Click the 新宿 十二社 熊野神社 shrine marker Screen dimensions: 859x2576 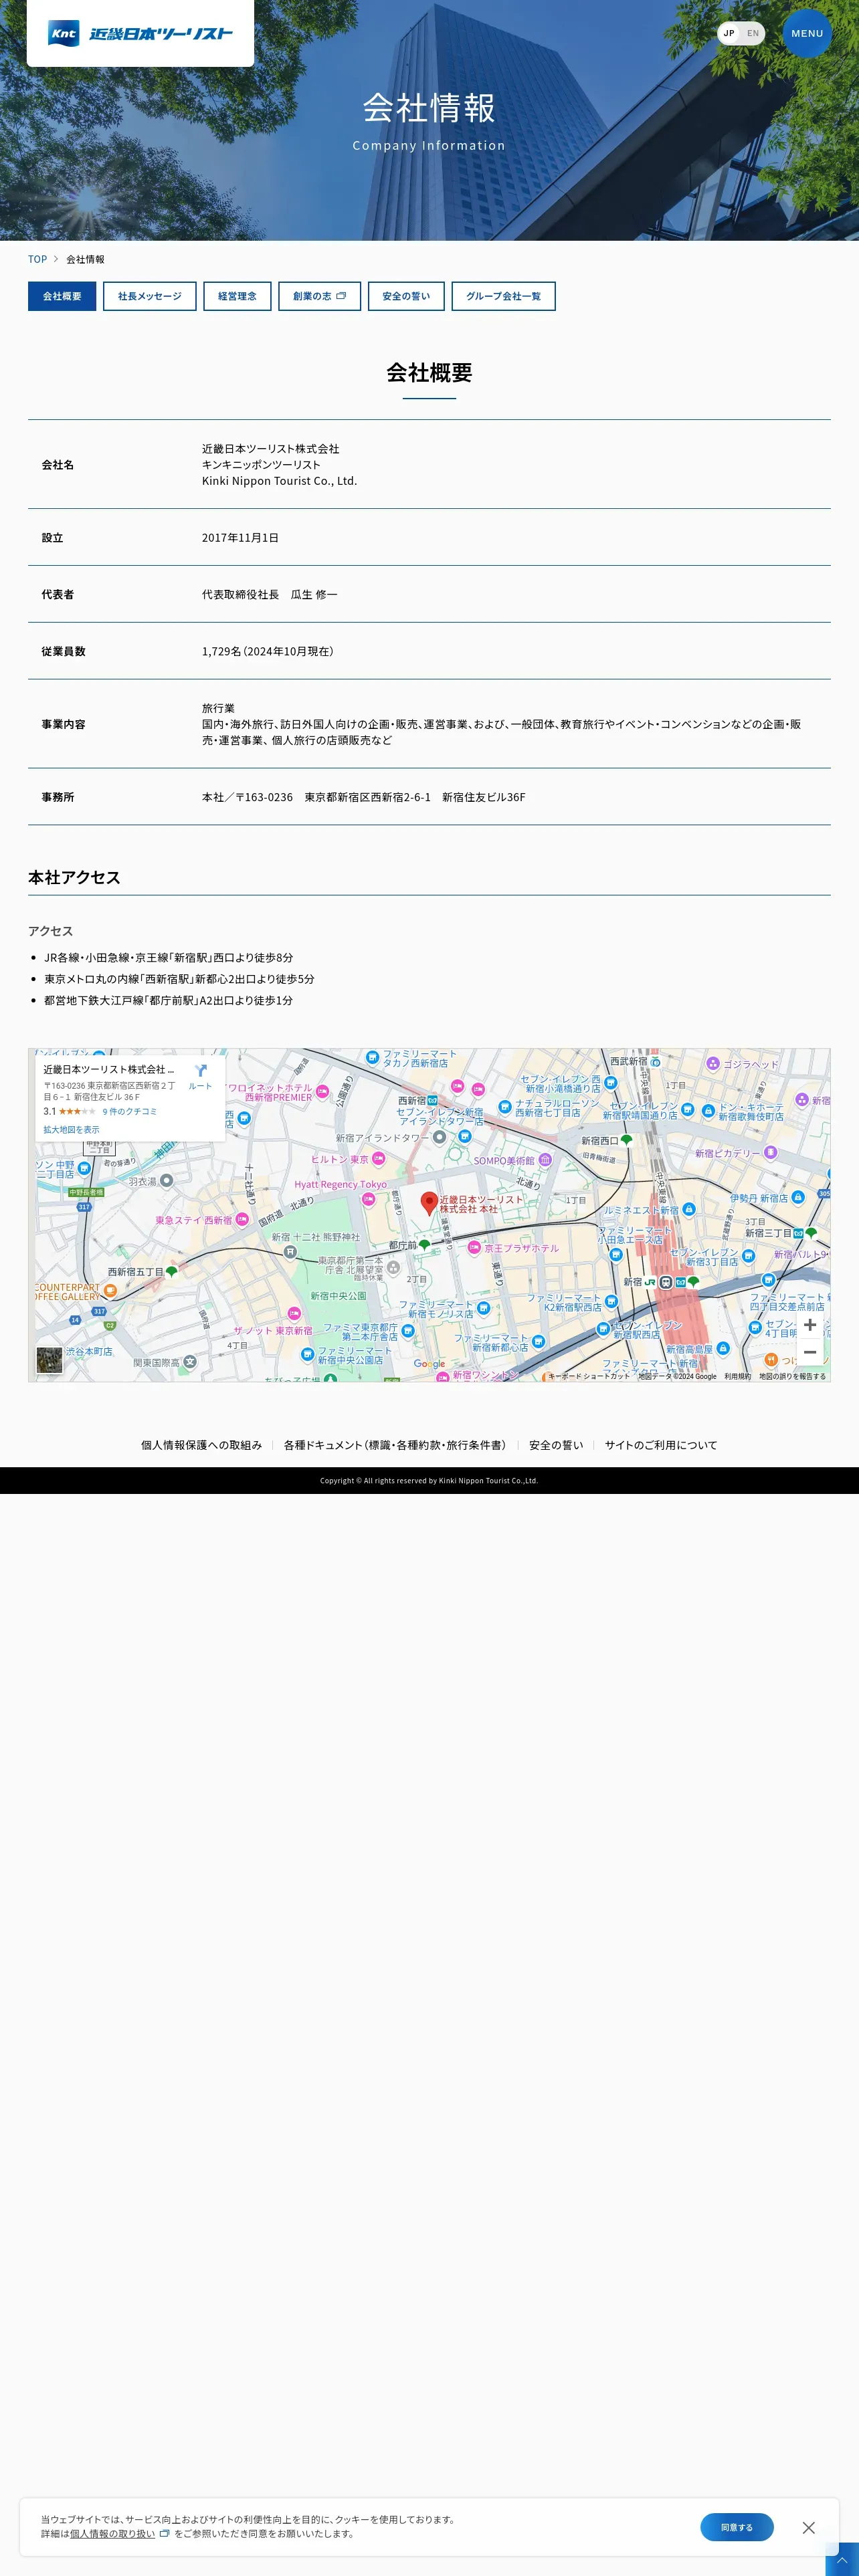click(290, 1251)
